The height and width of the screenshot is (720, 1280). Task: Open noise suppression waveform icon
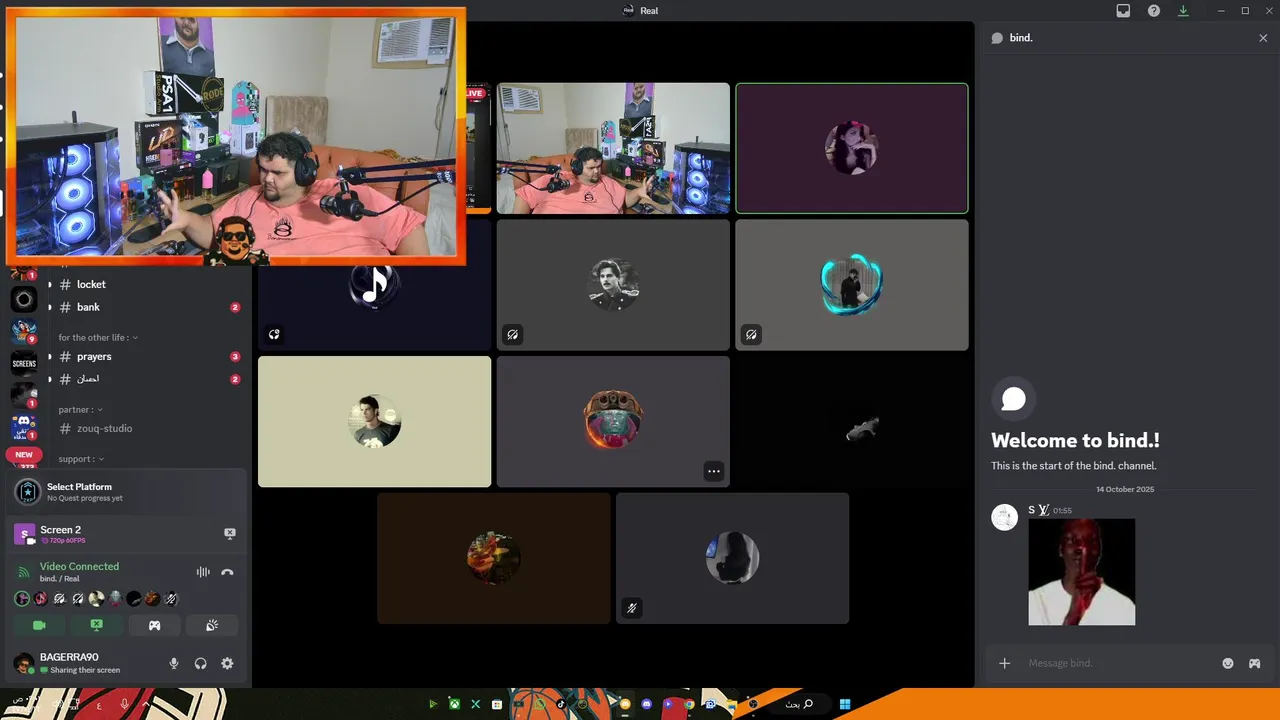point(203,572)
